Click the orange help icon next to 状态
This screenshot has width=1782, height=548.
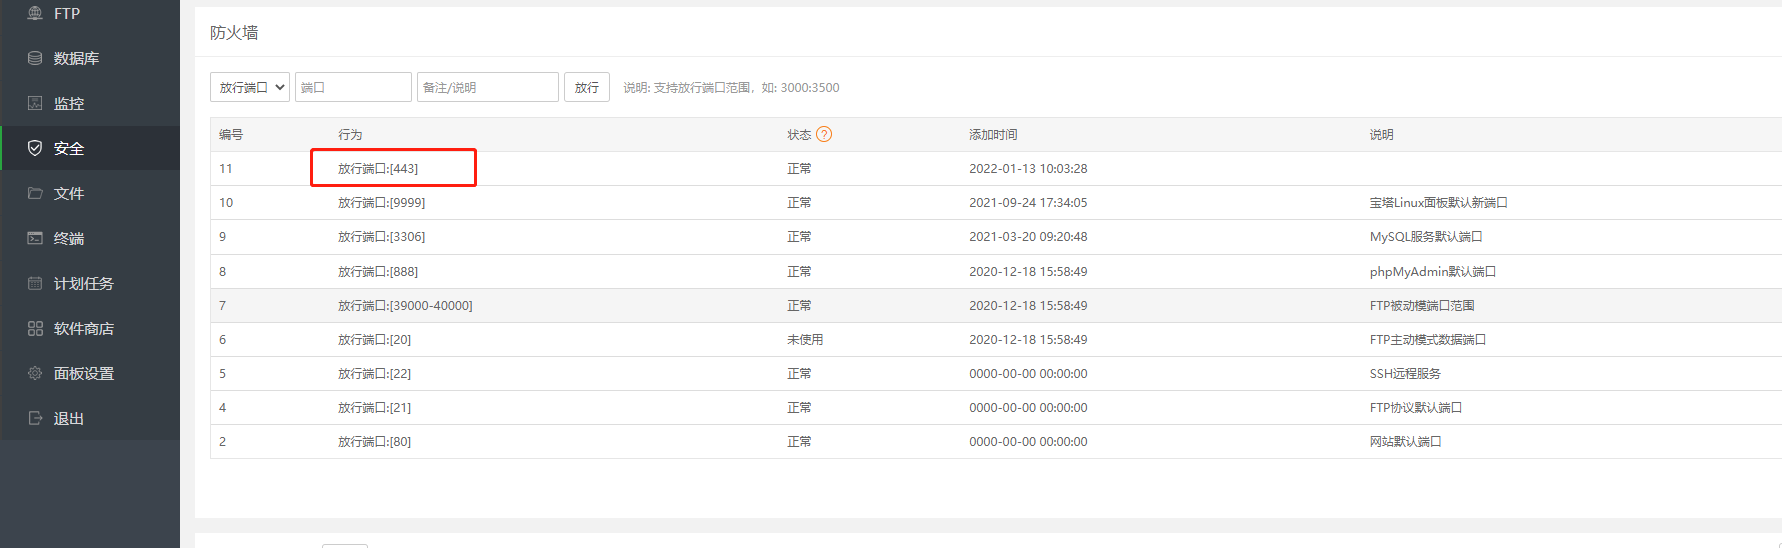824,134
